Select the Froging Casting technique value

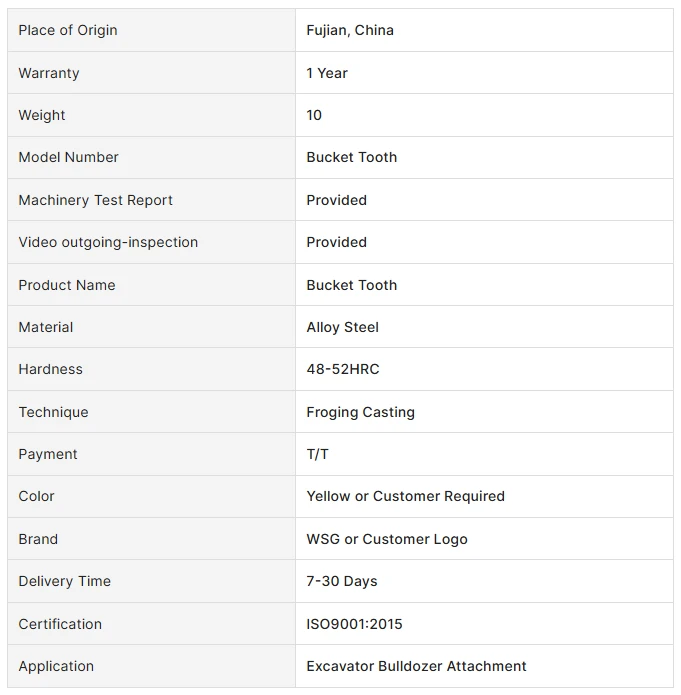coord(360,412)
